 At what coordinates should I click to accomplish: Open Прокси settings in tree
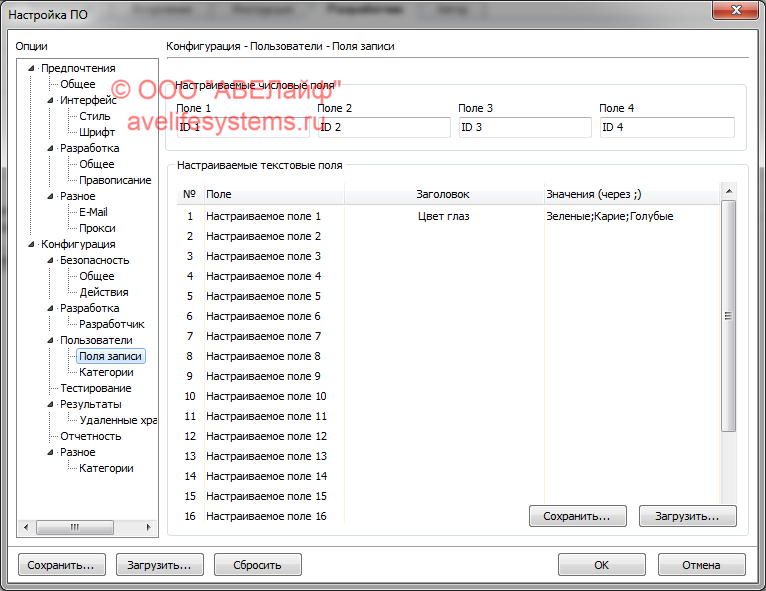point(97,228)
